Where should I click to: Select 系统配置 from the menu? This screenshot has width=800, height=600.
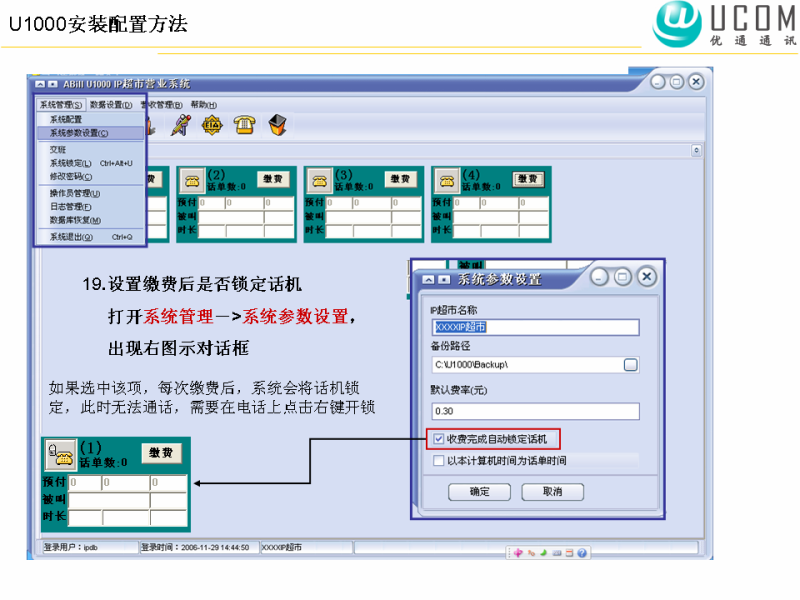point(90,119)
